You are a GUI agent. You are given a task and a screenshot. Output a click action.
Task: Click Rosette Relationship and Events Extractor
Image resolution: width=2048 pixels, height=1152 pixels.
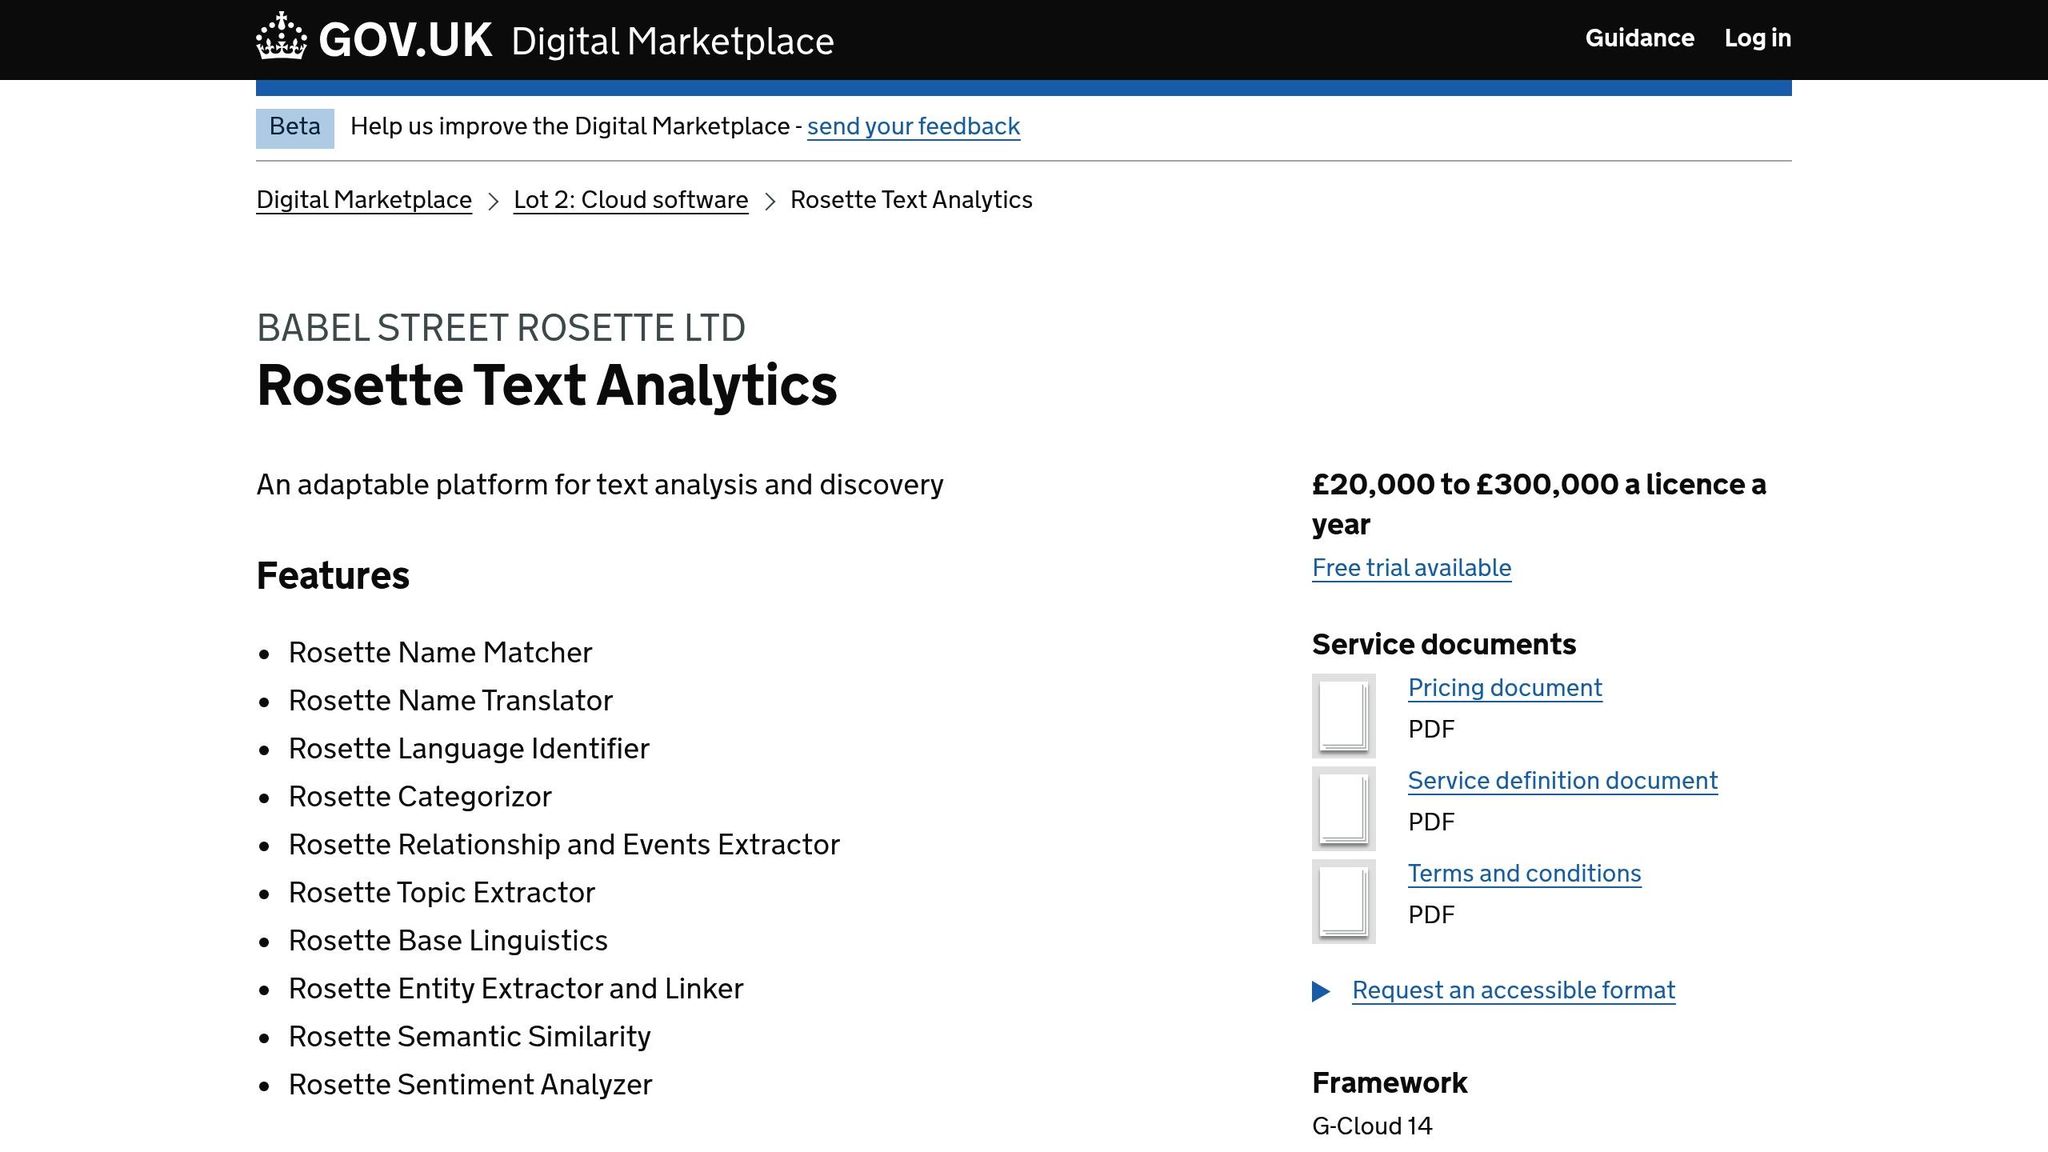tap(564, 845)
